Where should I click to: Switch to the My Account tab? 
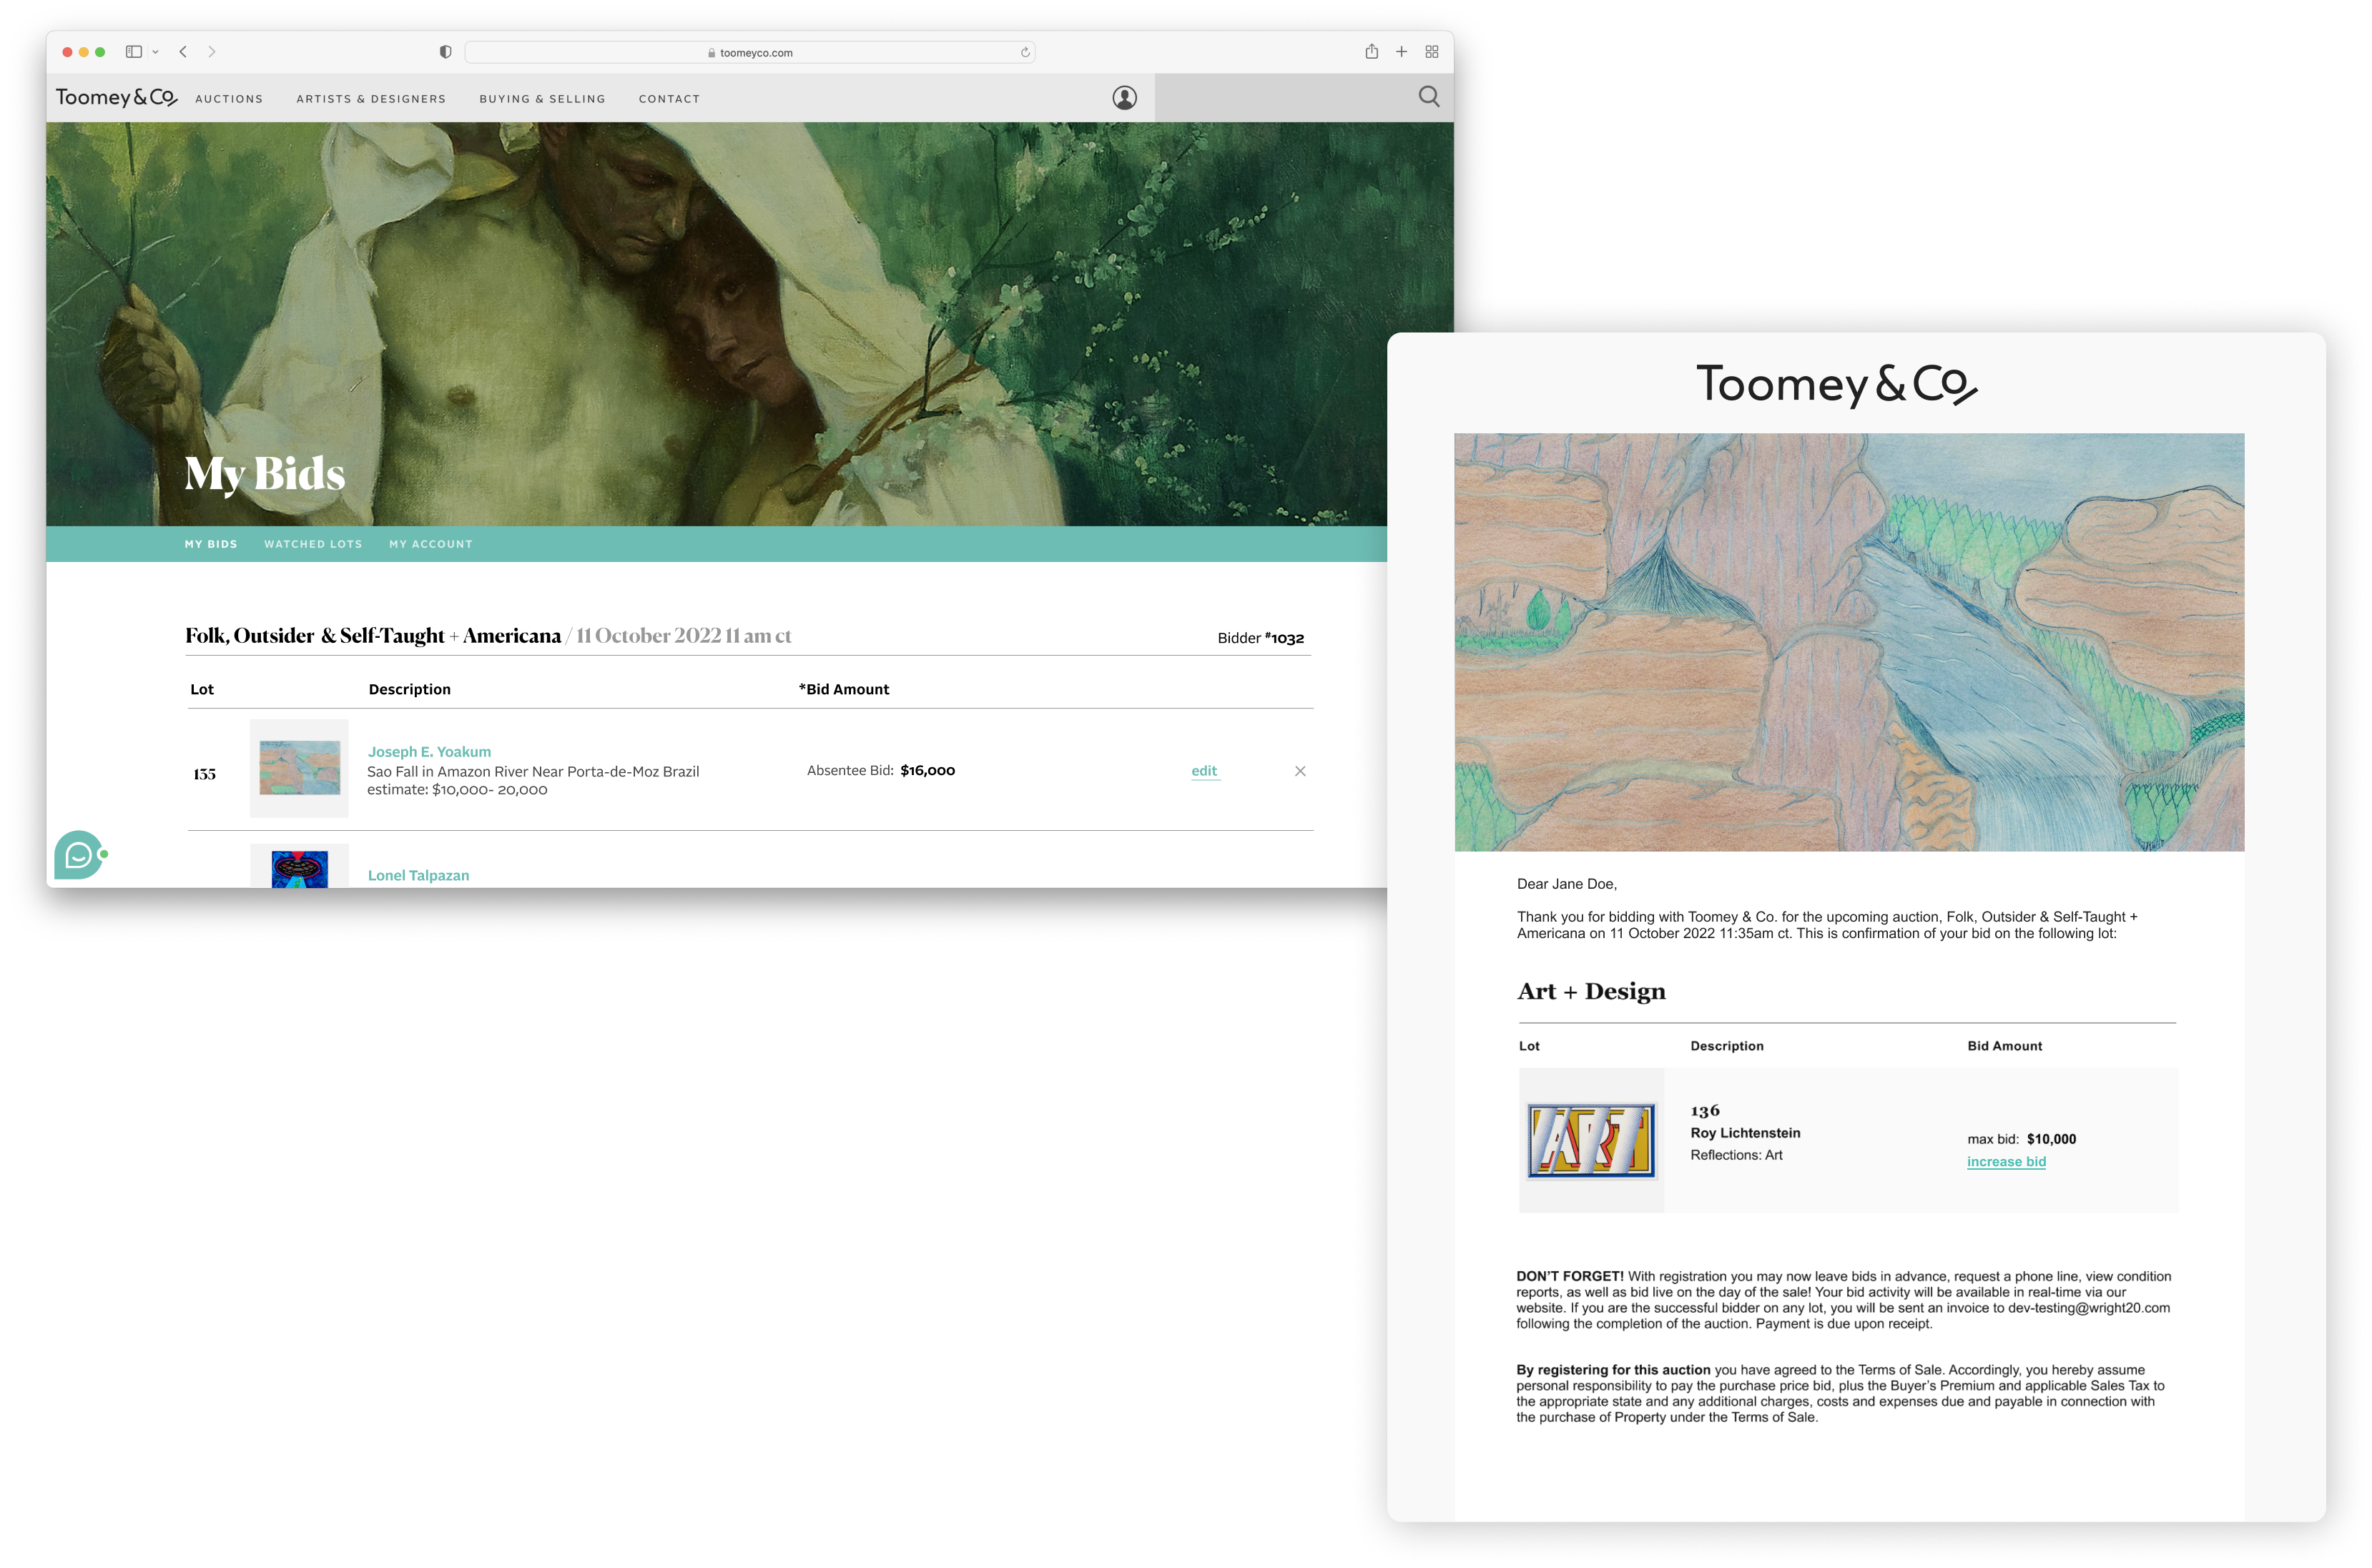pyautogui.click(x=431, y=544)
